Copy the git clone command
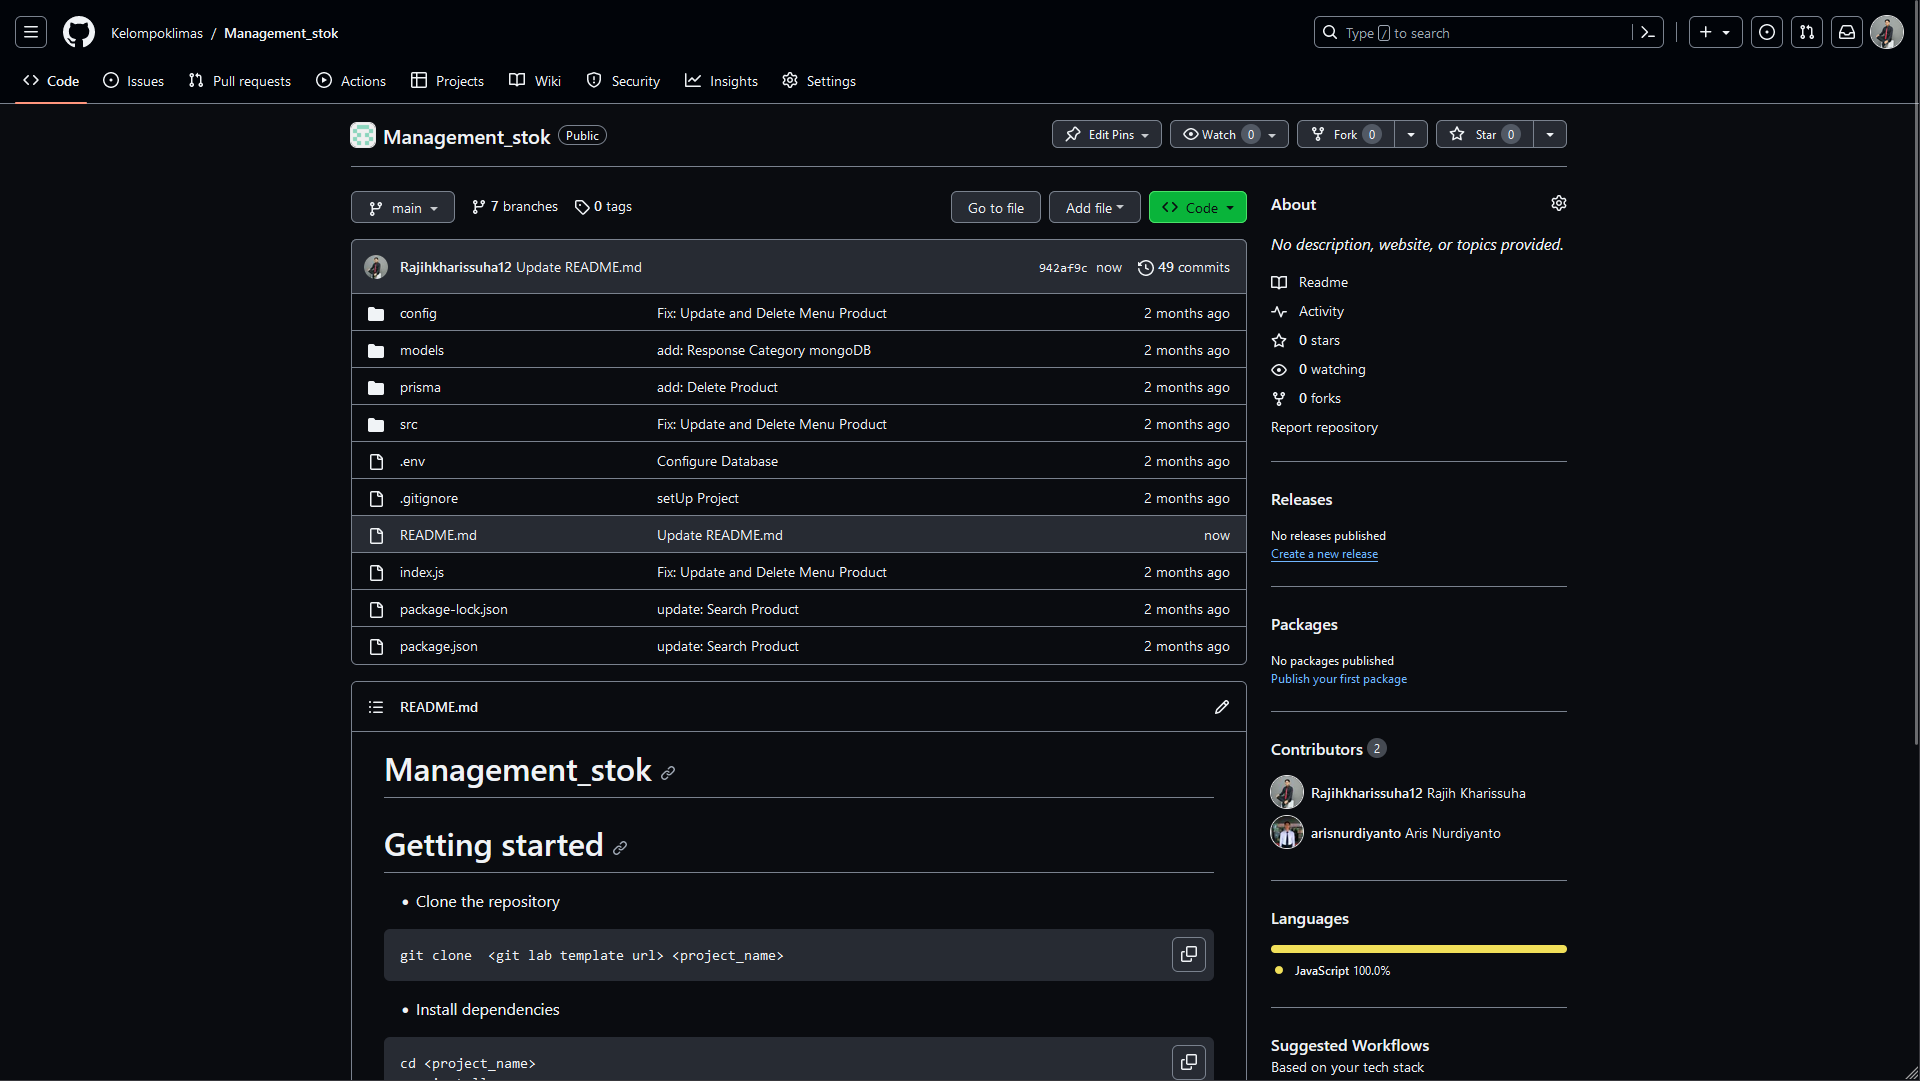 1188,955
